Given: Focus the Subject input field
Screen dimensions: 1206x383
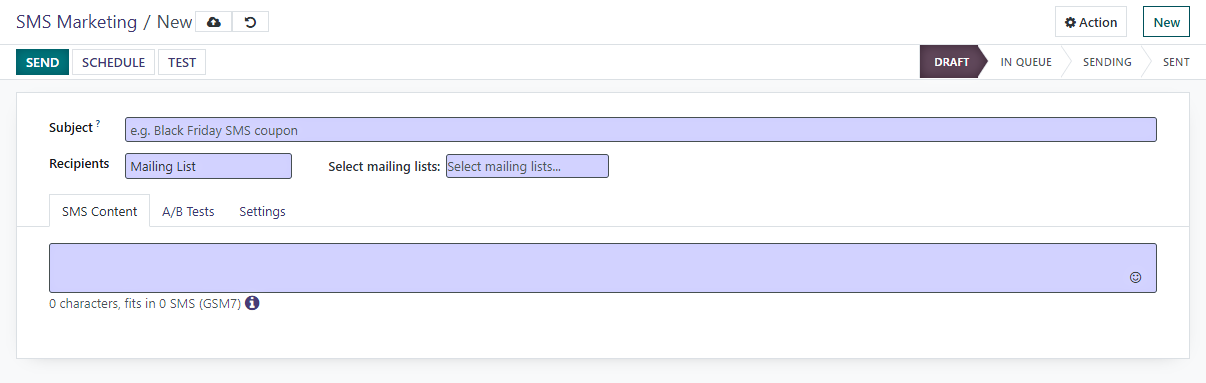Looking at the screenshot, I should coord(640,130).
